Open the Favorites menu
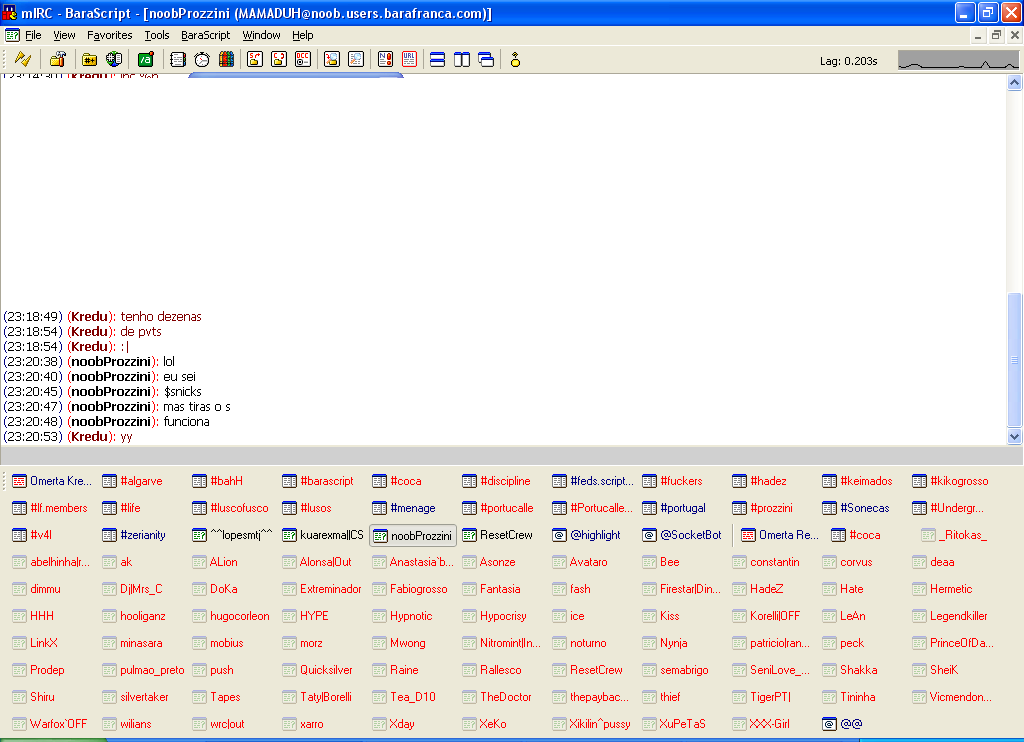This screenshot has height=742, width=1024. [x=109, y=35]
